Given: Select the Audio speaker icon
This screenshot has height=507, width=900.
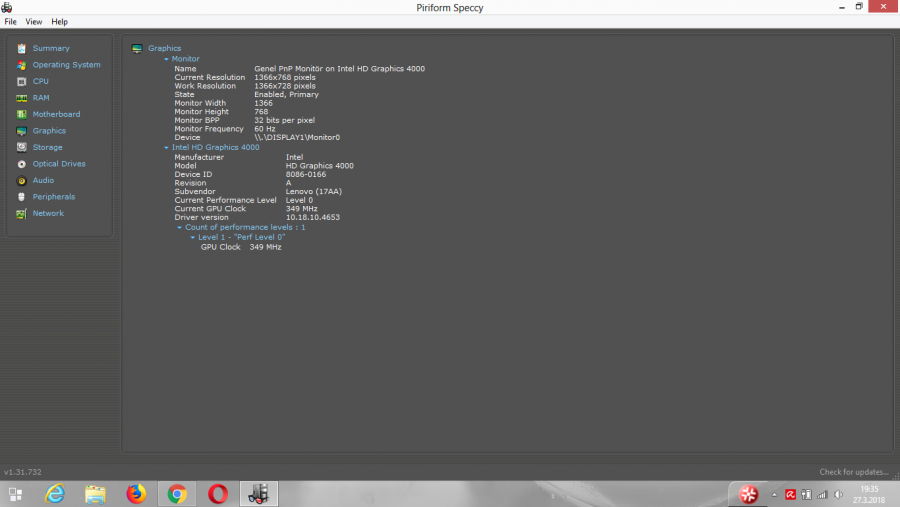Looking at the screenshot, I should click(21, 180).
